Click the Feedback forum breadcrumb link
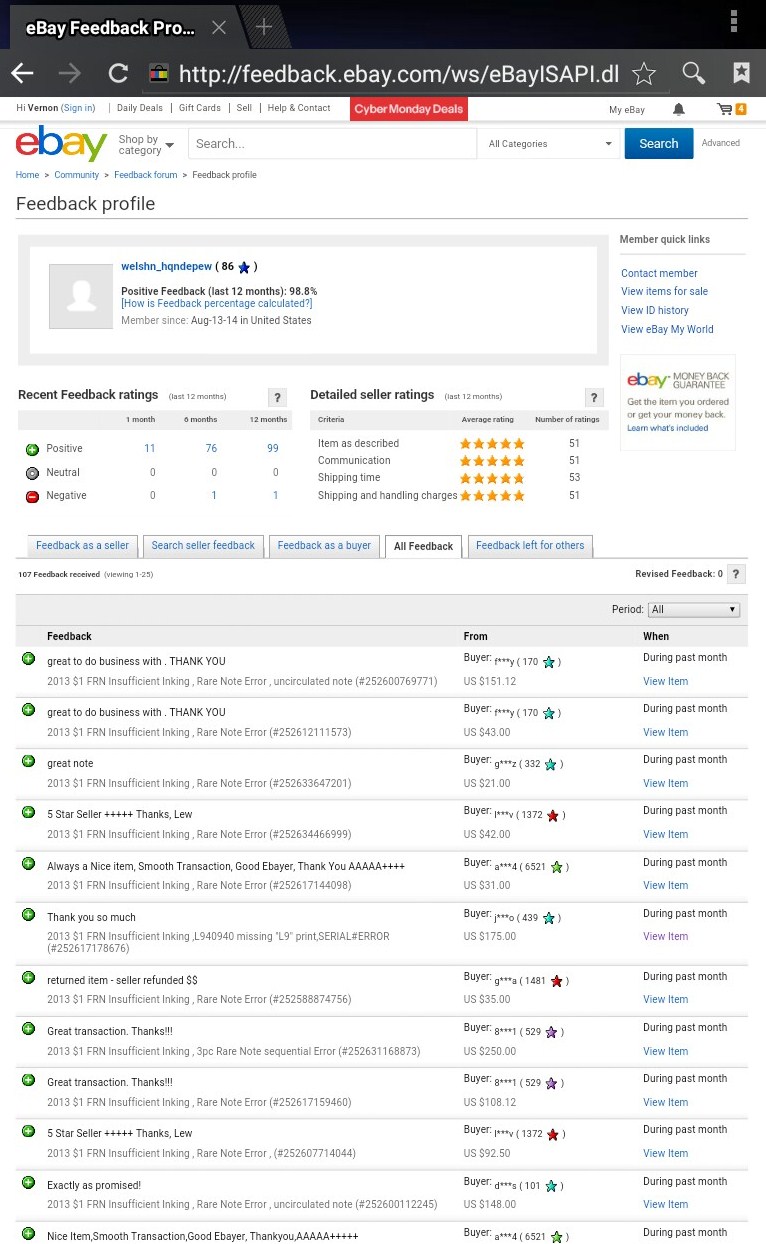Screen dimensions: 766x1244 (x=146, y=175)
